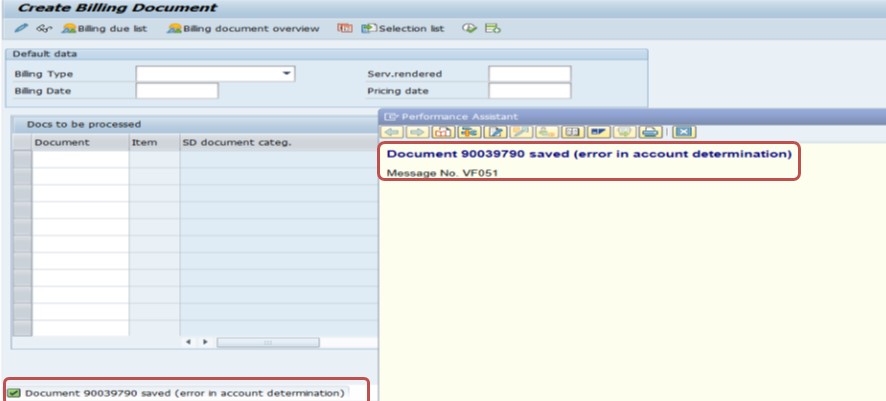886x401 pixels.
Task: Click the table's left scroll arrow
Action: pyautogui.click(x=188, y=342)
